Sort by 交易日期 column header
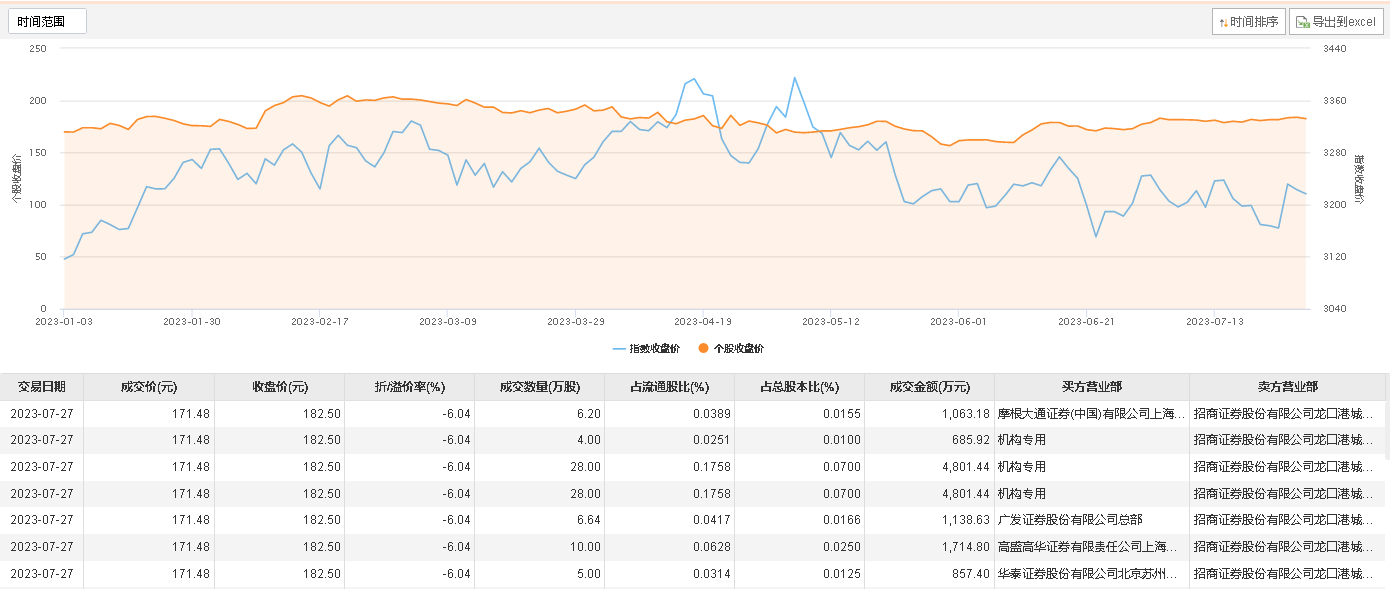 [x=42, y=387]
